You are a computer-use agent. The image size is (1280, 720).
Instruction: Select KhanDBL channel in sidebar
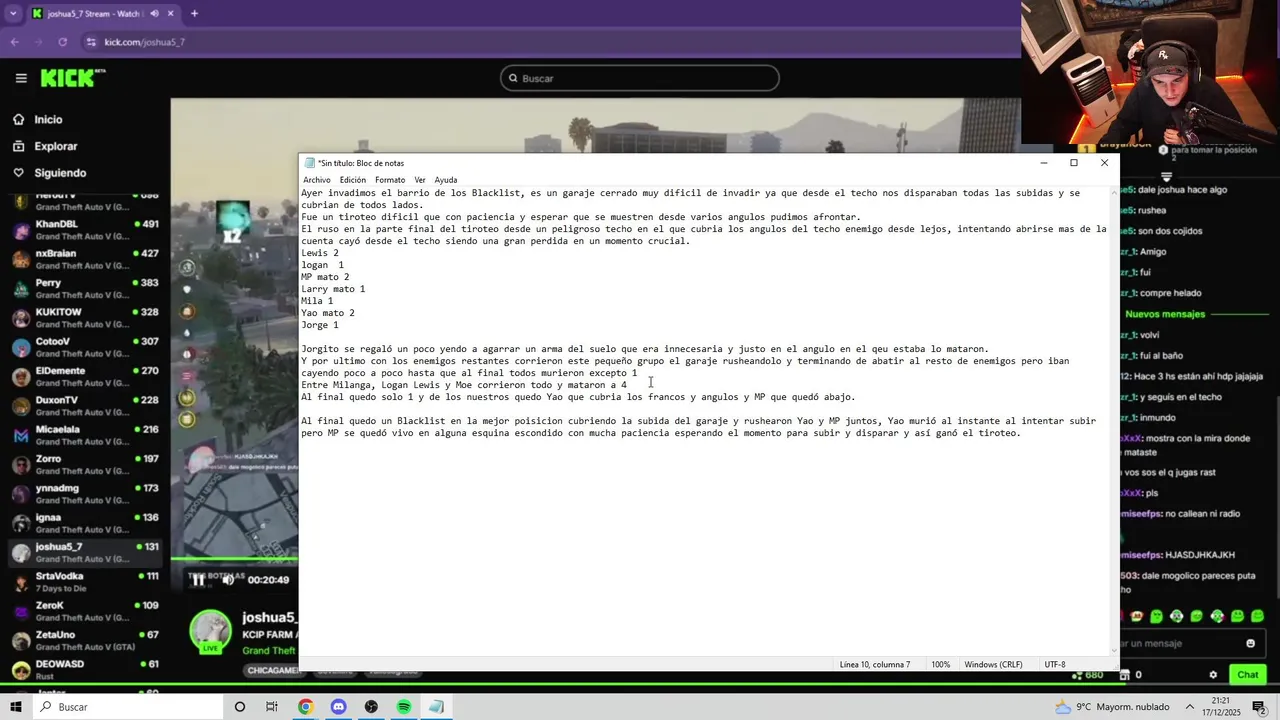pos(84,230)
